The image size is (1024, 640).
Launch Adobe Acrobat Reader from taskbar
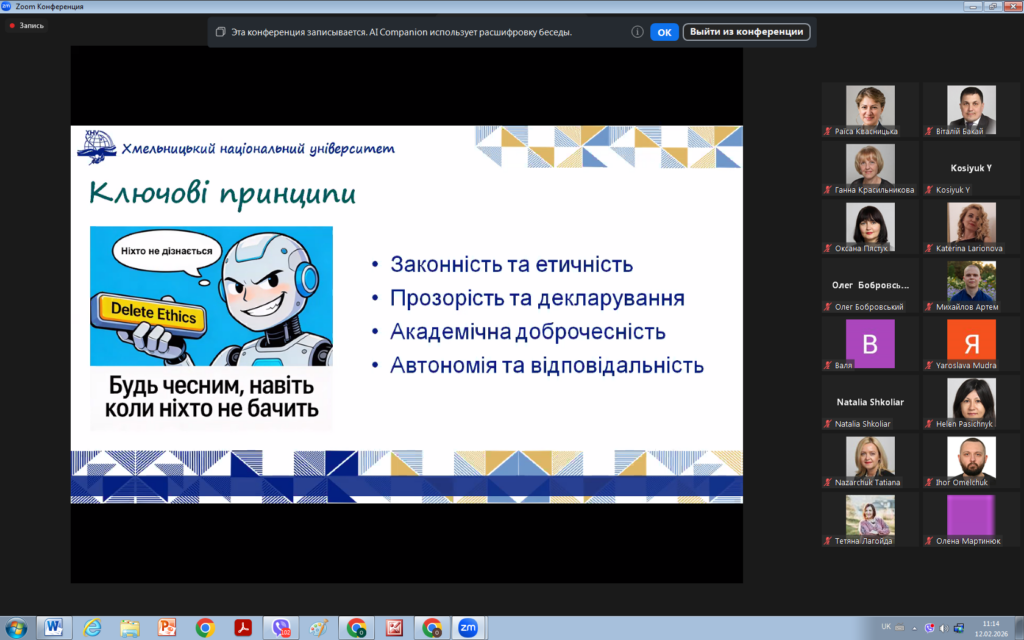[x=243, y=627]
